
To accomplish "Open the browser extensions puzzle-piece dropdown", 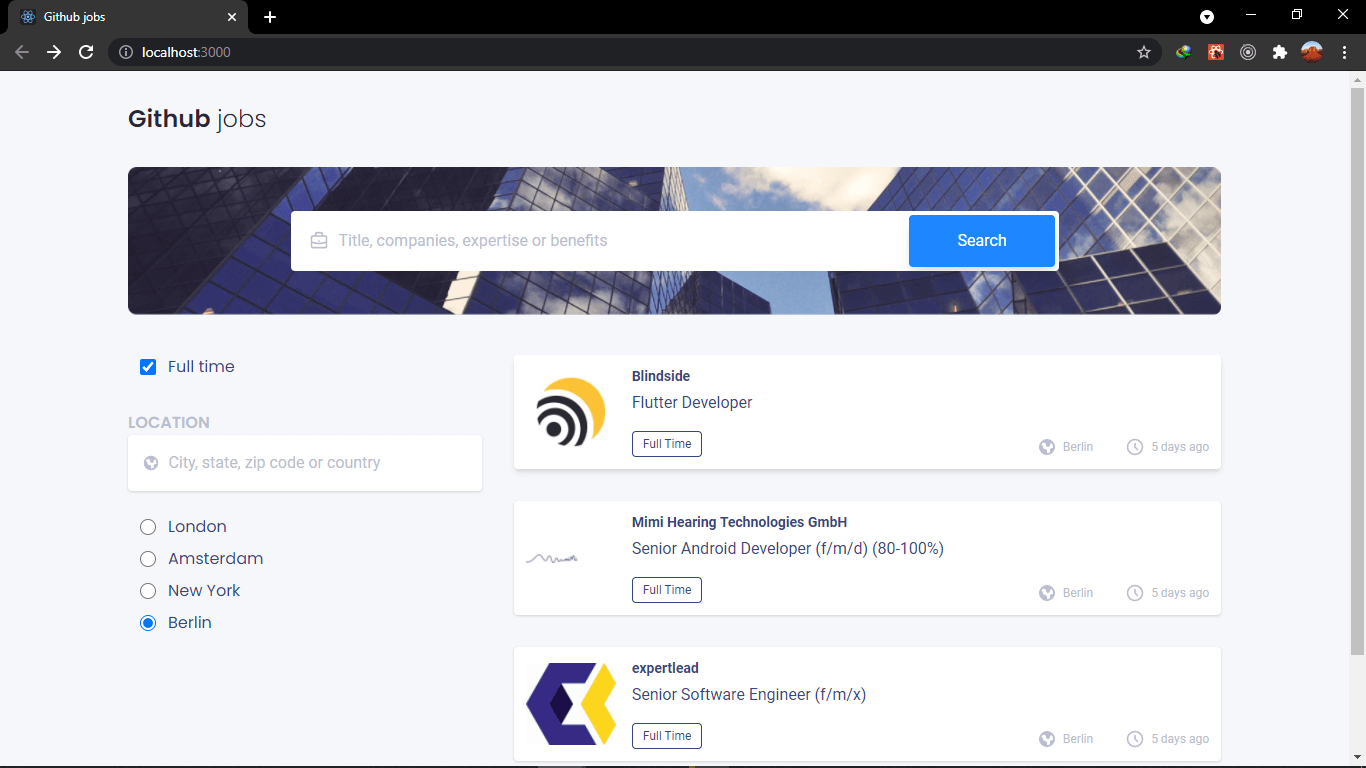I will [1280, 51].
